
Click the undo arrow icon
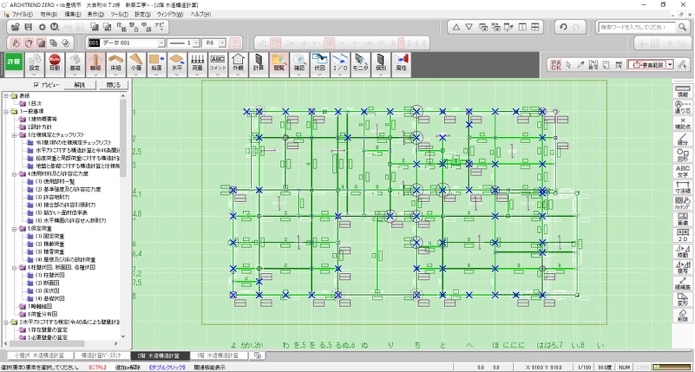coord(563,27)
